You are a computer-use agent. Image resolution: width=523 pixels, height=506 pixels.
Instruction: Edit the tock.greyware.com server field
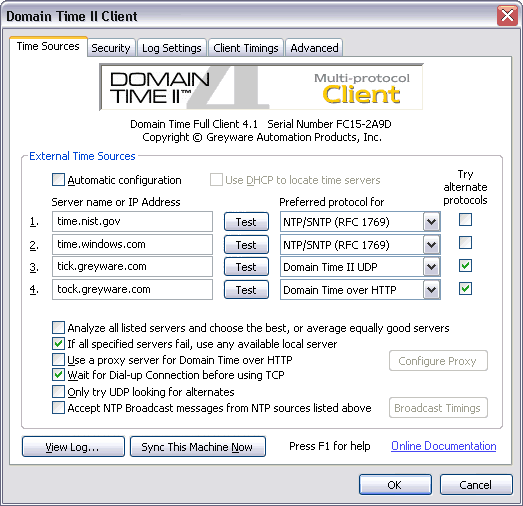(x=132, y=289)
